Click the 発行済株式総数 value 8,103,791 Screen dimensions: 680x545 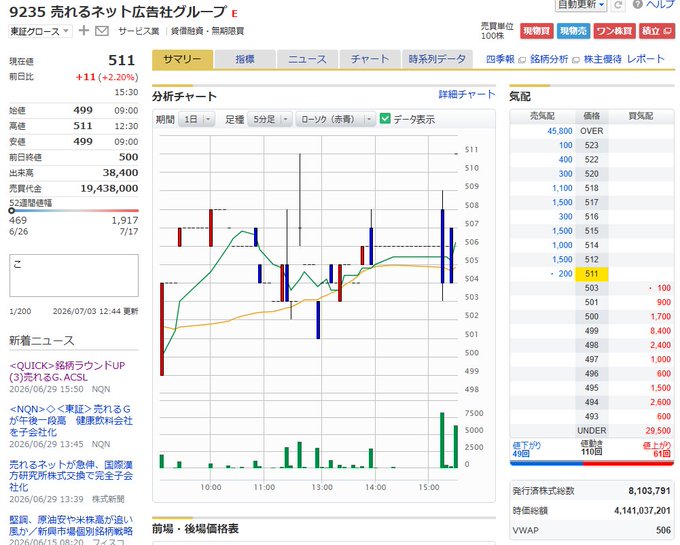tap(649, 490)
